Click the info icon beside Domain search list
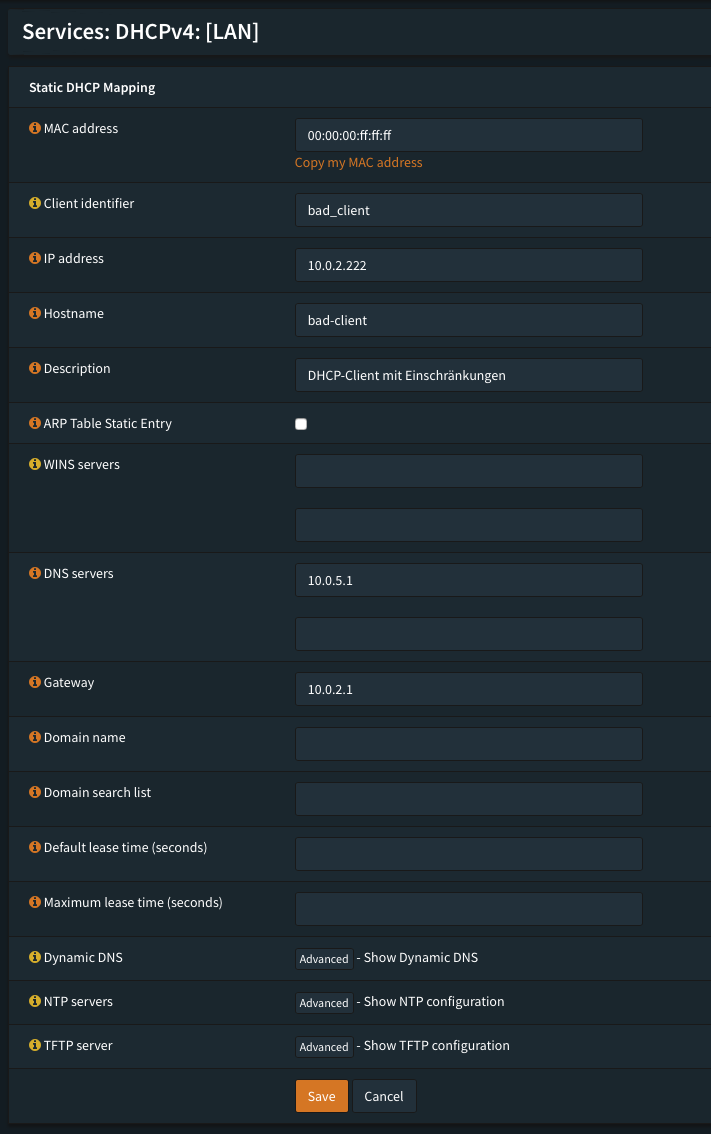The image size is (711, 1134). pos(35,793)
